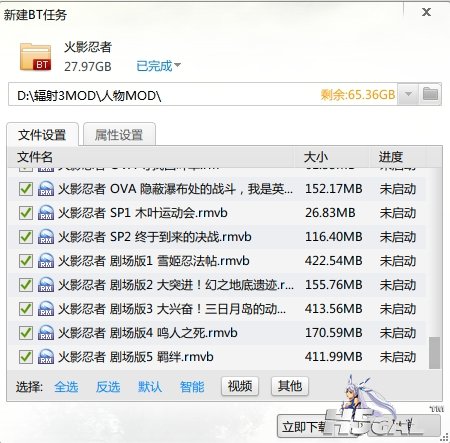Click size value 422.54MB
The height and width of the screenshot is (443, 450).
click(334, 261)
